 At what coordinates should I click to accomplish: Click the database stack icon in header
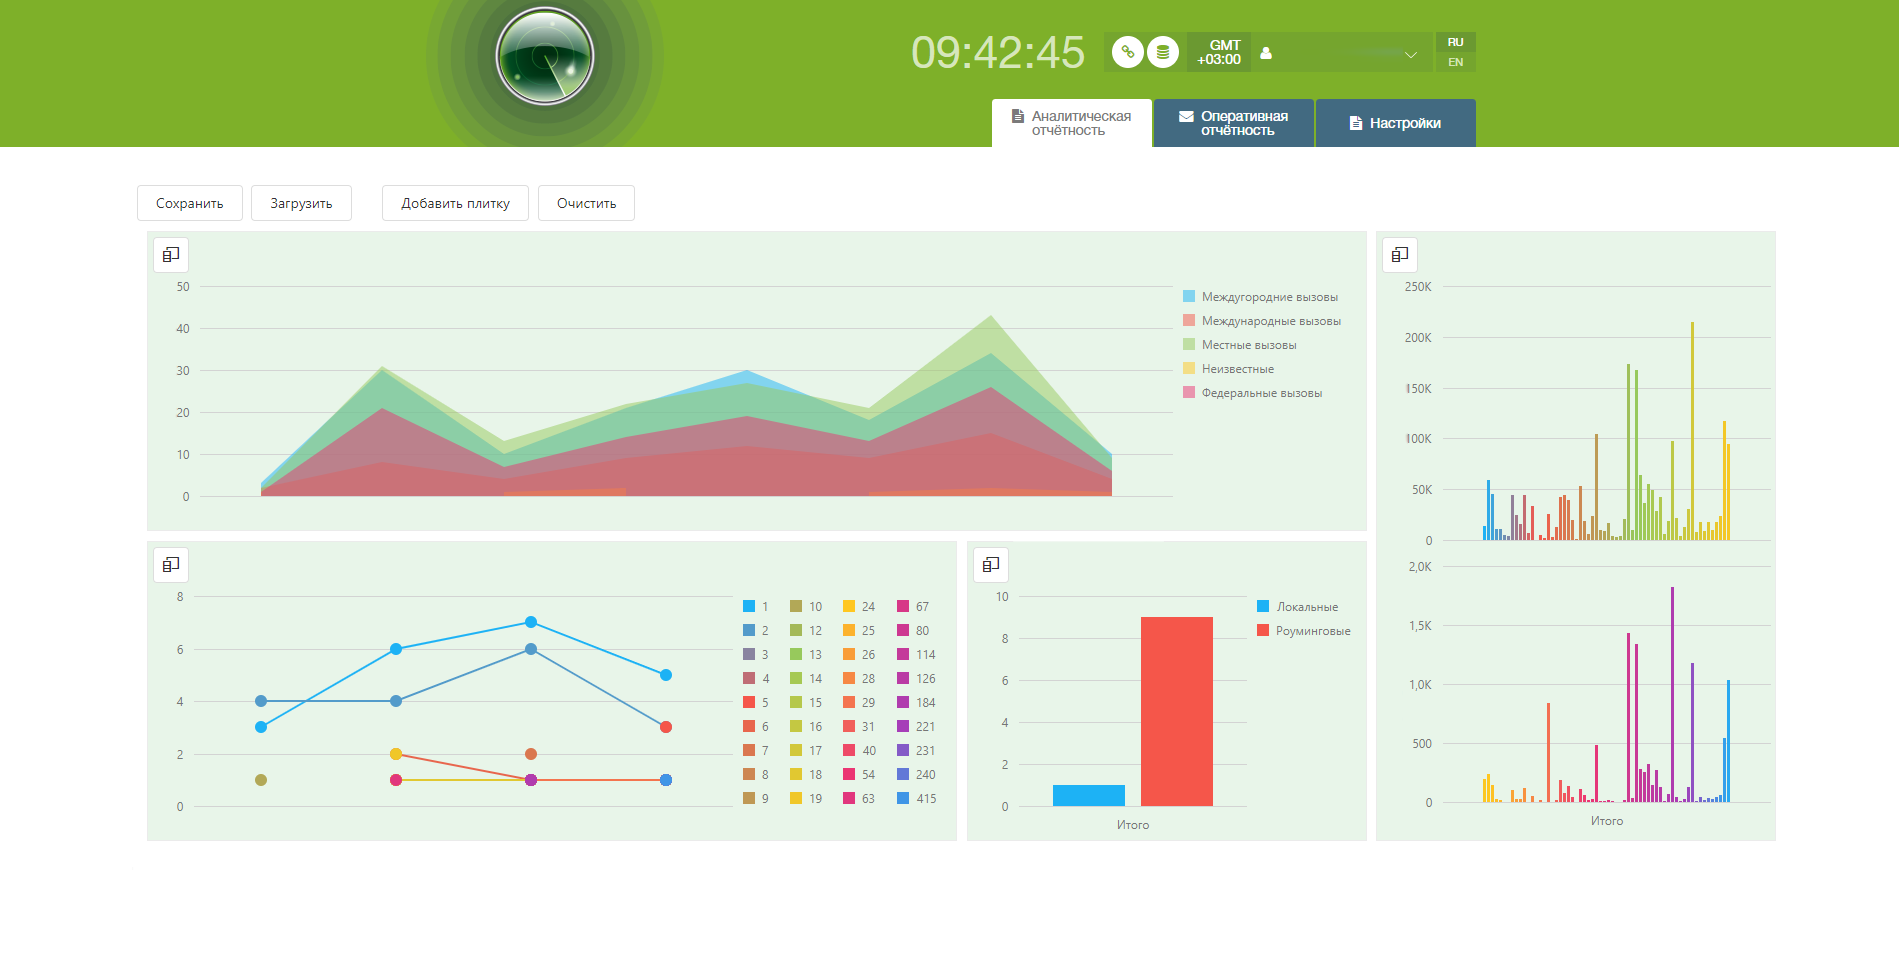[1163, 52]
